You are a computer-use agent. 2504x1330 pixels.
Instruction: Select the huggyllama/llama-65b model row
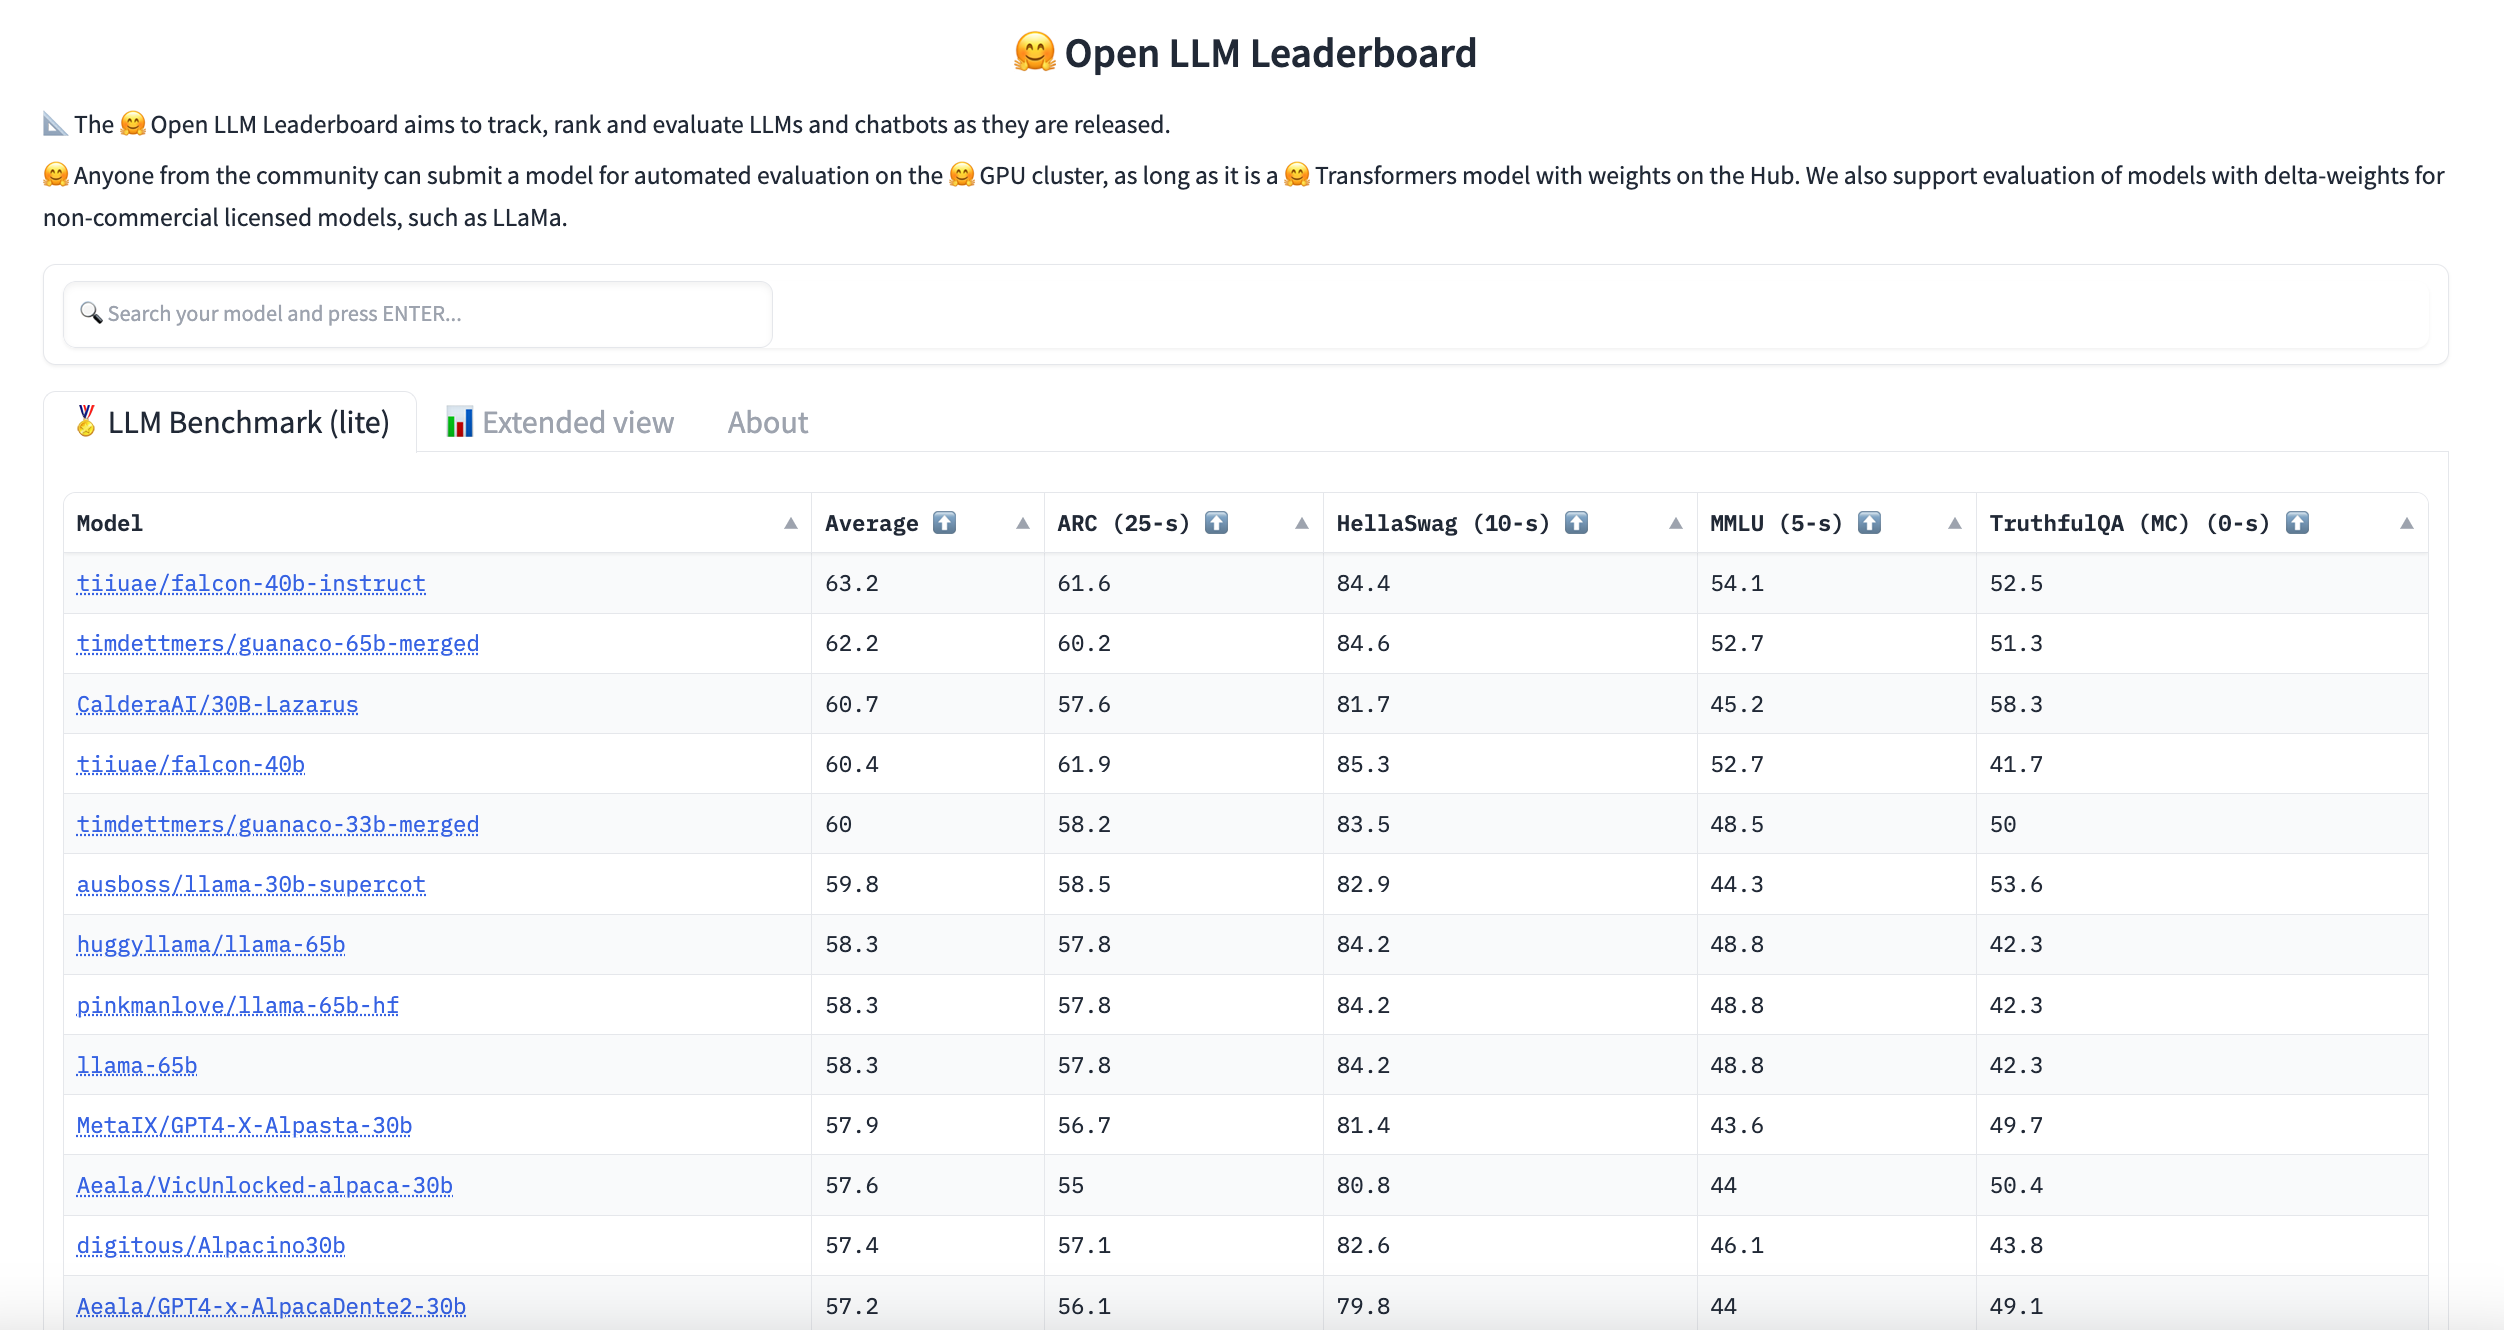(x=211, y=943)
